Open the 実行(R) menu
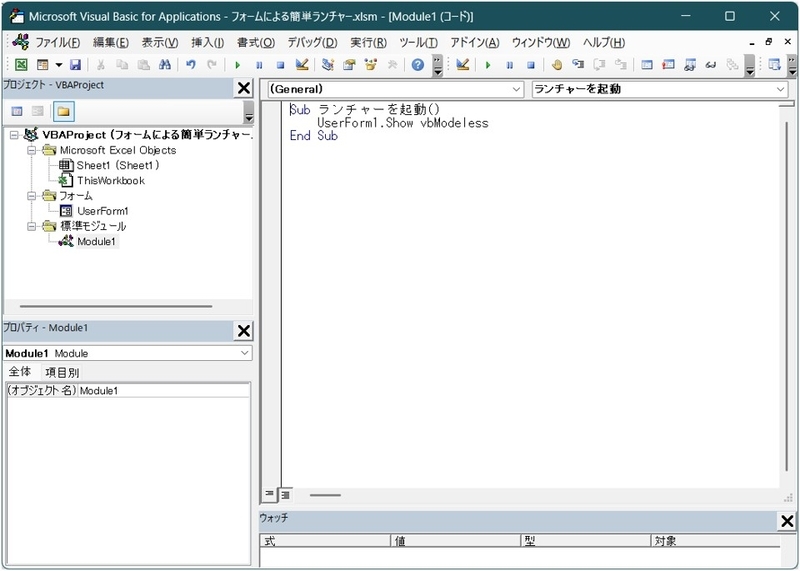Screen dimensions: 800x571 (368, 43)
